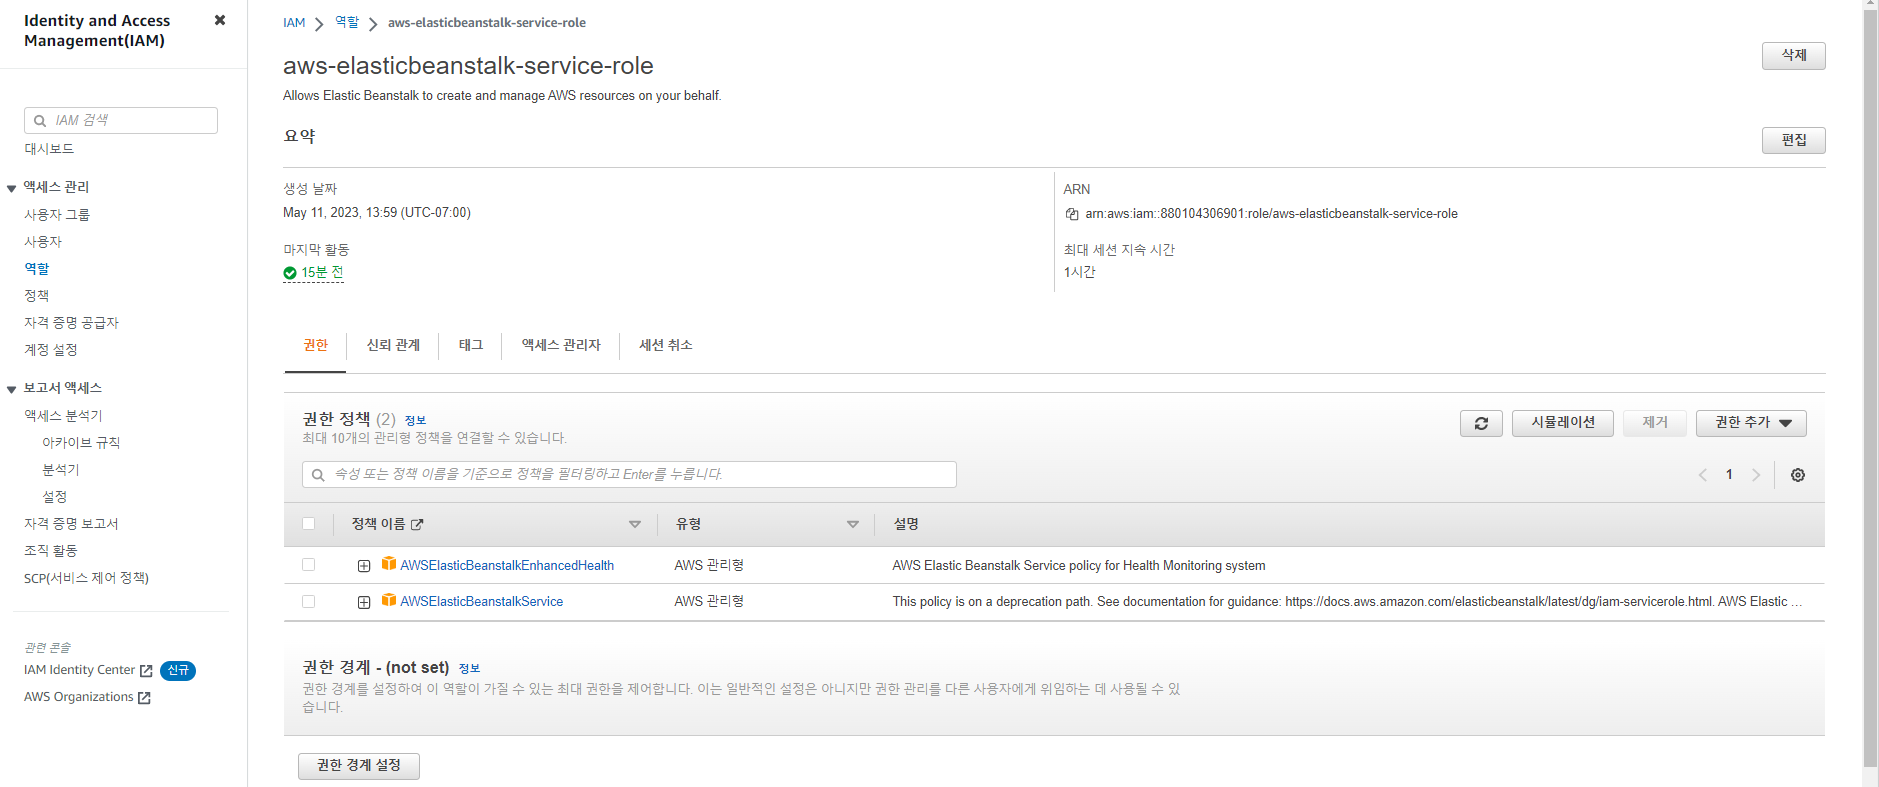1879x787 pixels.
Task: Switch to the 세션 취소 tab
Action: [x=666, y=345]
